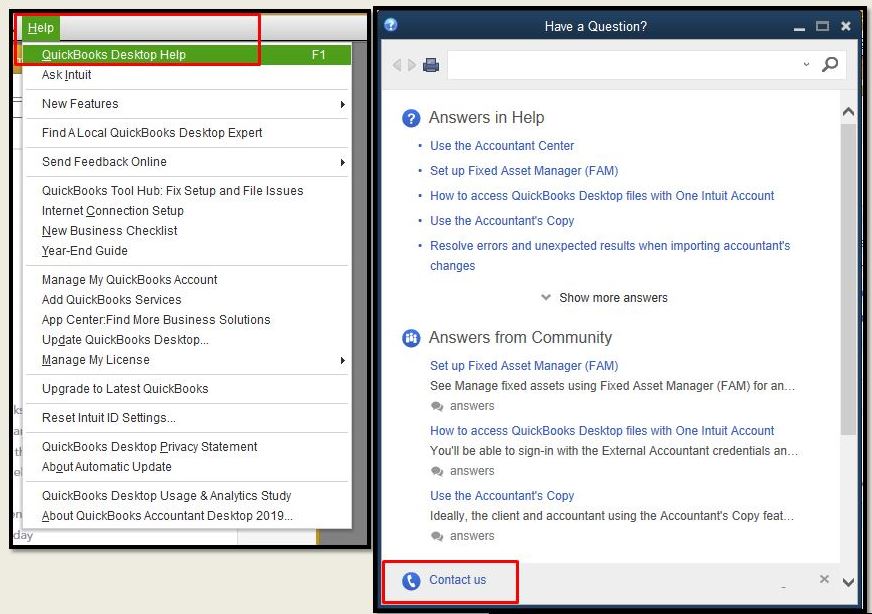Open the search history dropdown arrow
Screen dimensions: 872x614
(806, 65)
